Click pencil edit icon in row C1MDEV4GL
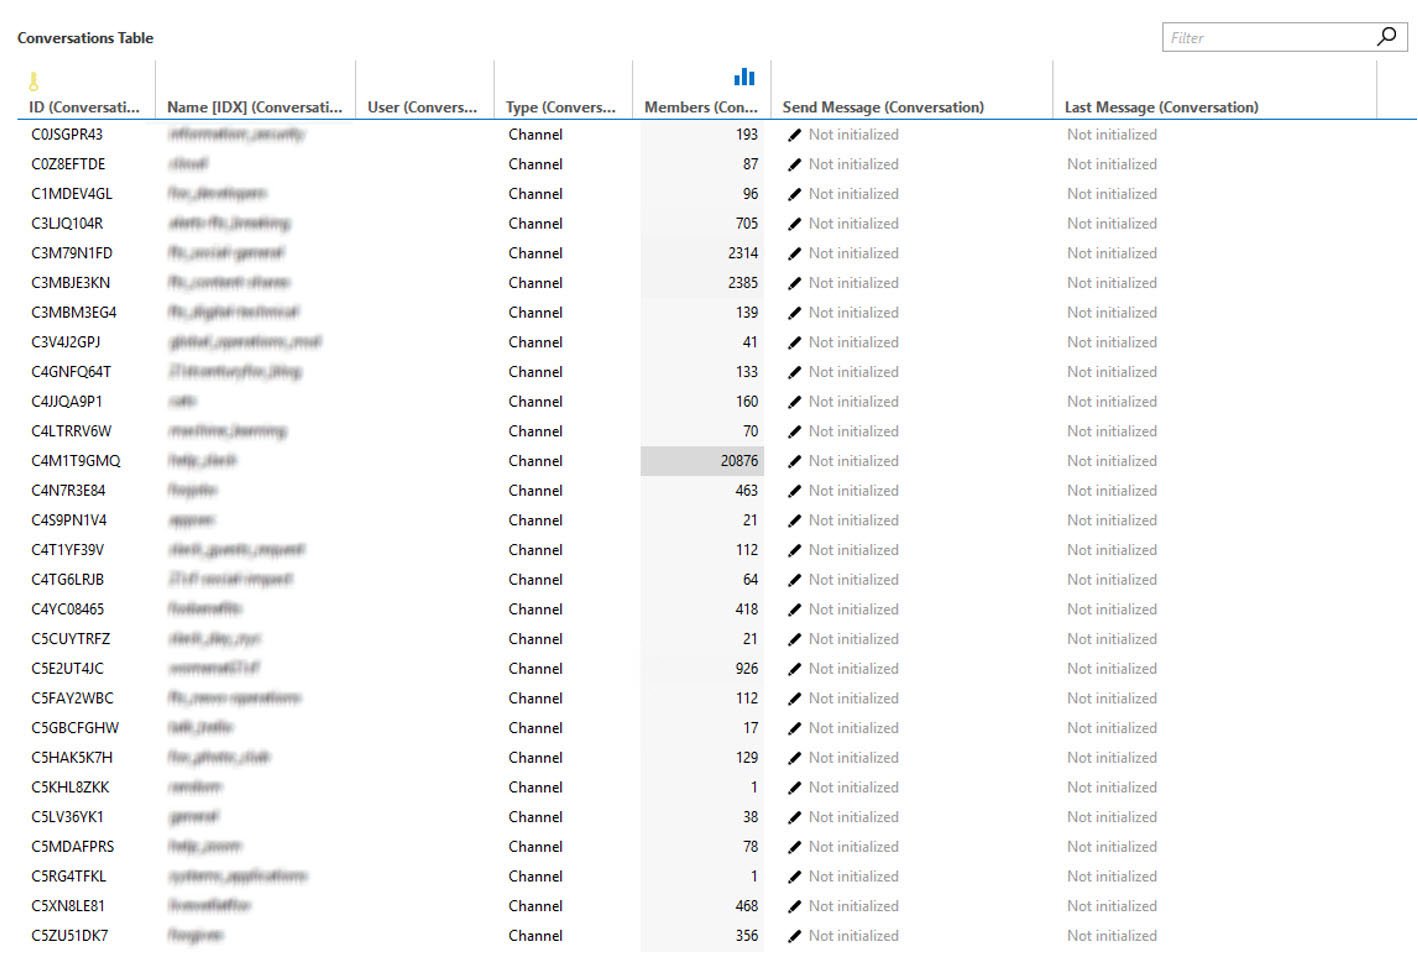The width and height of the screenshot is (1418, 961). coord(794,194)
